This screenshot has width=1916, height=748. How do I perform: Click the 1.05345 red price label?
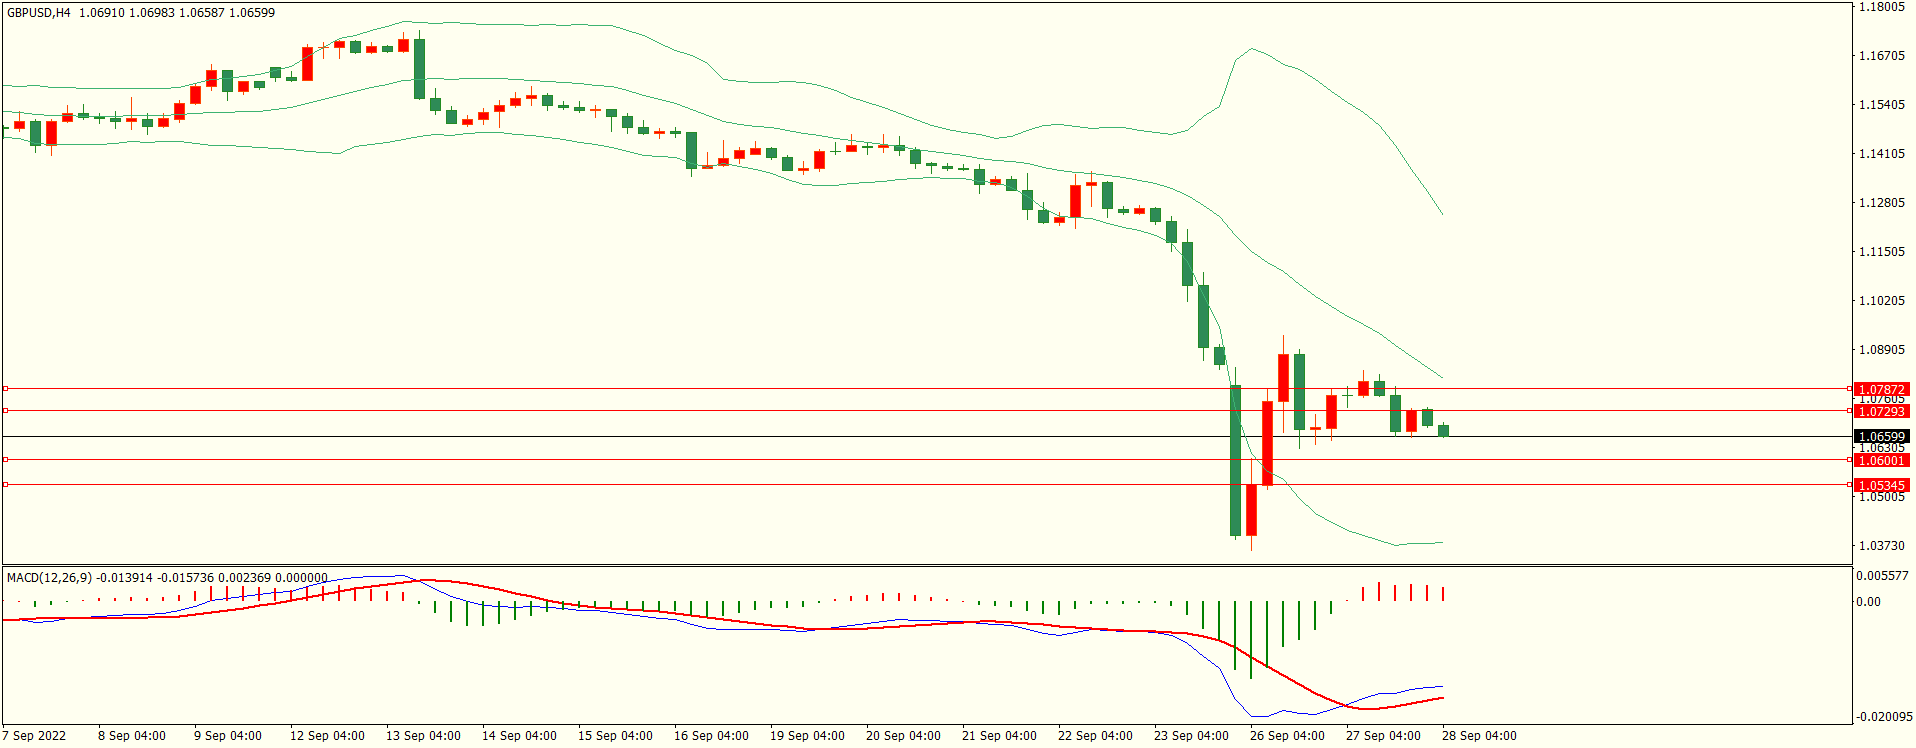point(1881,485)
